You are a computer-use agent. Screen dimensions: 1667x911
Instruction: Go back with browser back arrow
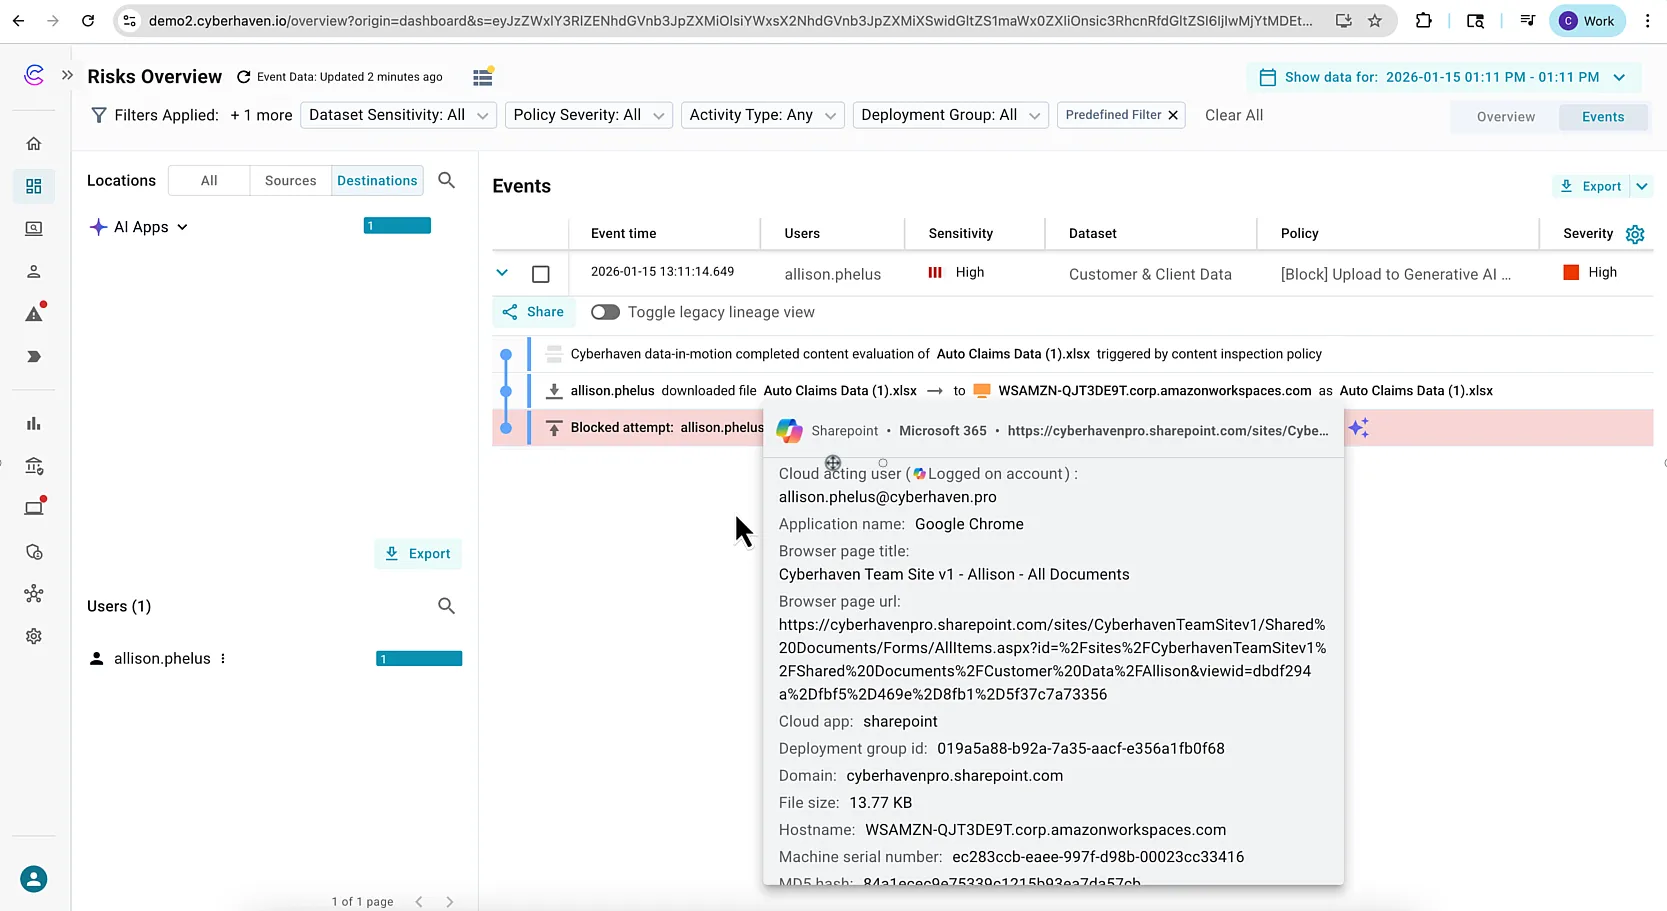point(18,20)
